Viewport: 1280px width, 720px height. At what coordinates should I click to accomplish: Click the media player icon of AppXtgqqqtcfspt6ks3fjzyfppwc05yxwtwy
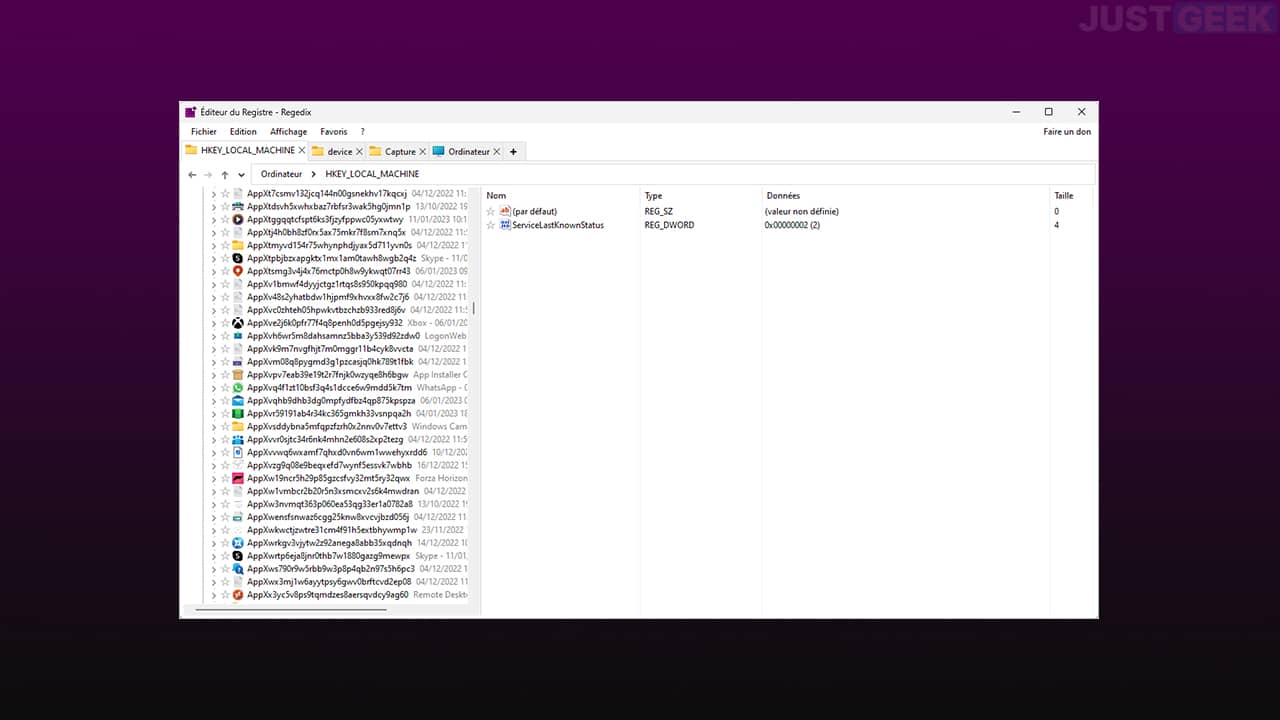pos(238,219)
